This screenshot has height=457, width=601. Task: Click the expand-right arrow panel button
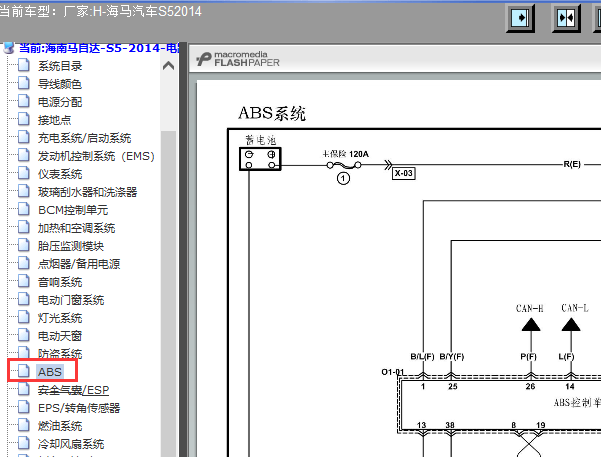(520, 18)
